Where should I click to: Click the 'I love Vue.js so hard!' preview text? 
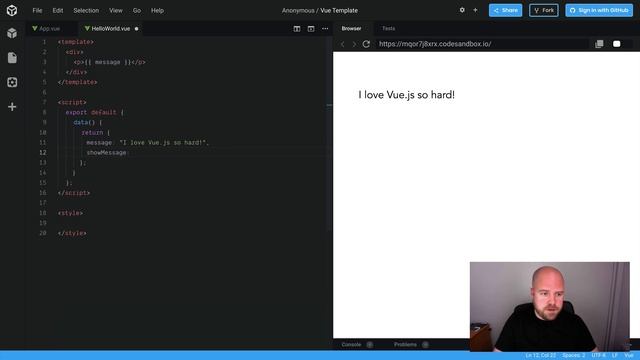(x=407, y=95)
